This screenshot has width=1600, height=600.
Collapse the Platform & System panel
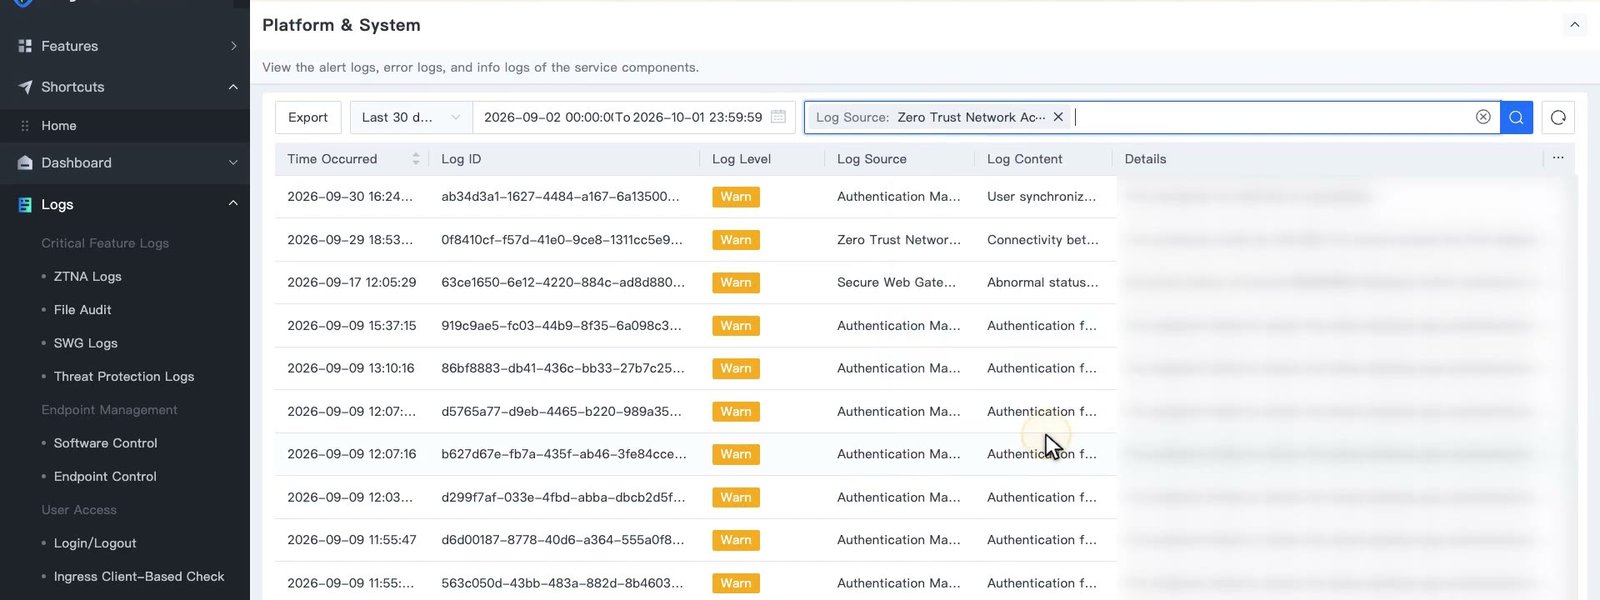(x=1575, y=25)
